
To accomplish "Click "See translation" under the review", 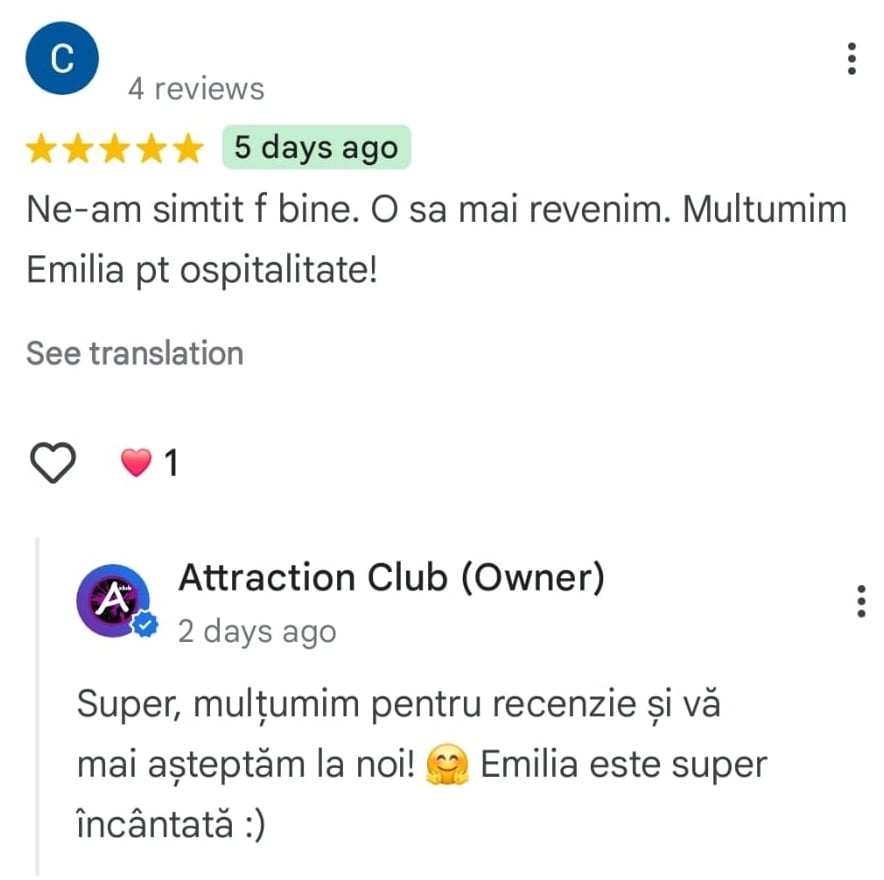I will 135,353.
